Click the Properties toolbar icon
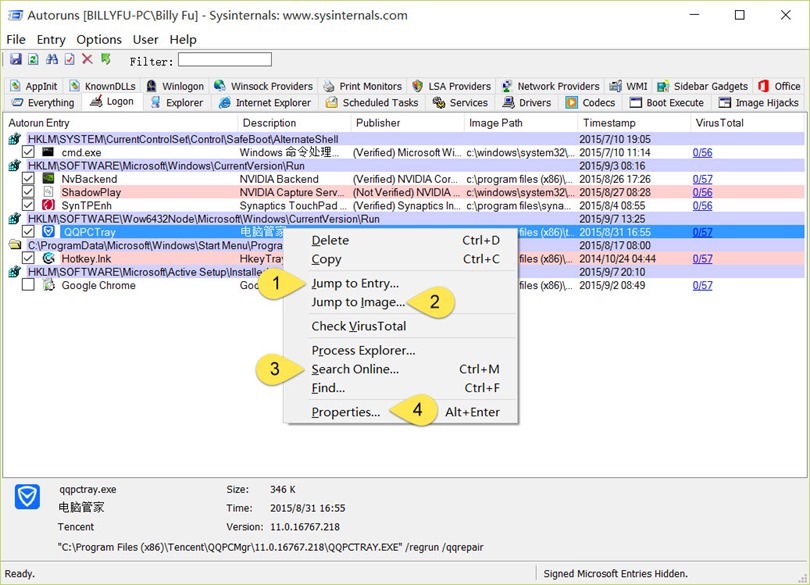 pos(69,59)
